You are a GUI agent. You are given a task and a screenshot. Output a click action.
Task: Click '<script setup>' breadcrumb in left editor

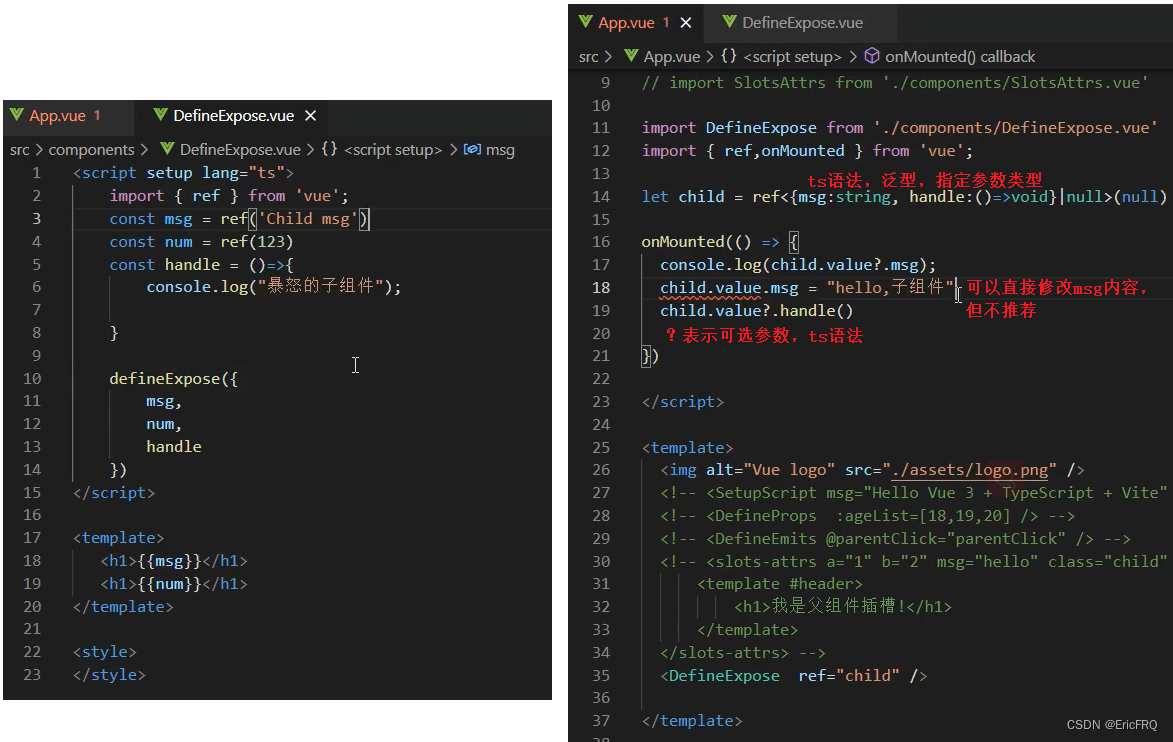tap(393, 150)
